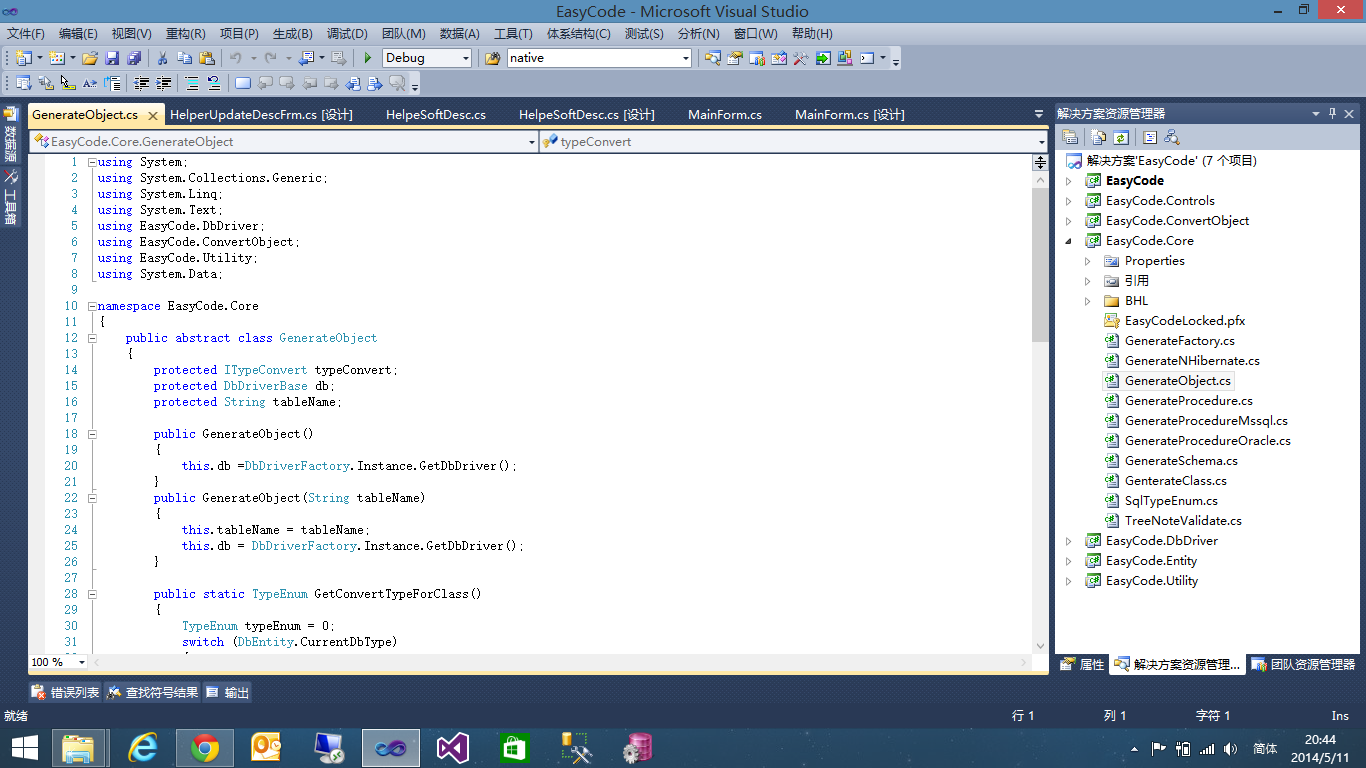Open Solution Explorer from main toolbar icon
The height and width of the screenshot is (768, 1366).
point(713,58)
